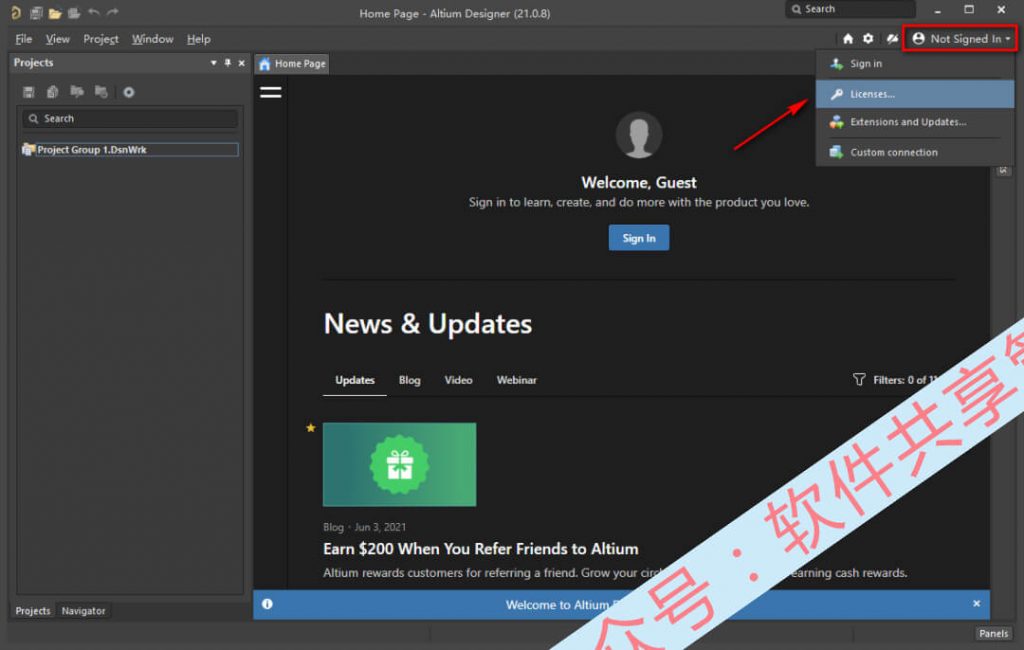Click the News & Updates heading
This screenshot has width=1024, height=650.
click(x=428, y=324)
